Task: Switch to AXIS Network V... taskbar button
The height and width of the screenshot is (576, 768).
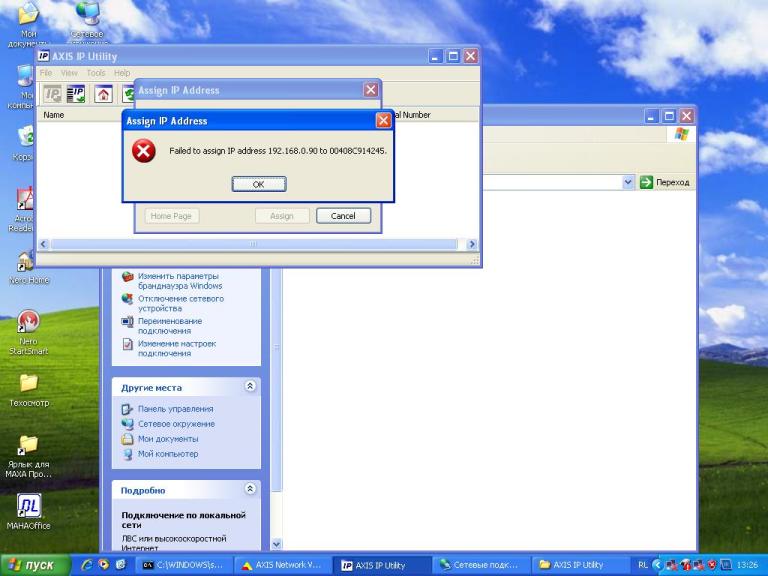Action: click(283, 565)
